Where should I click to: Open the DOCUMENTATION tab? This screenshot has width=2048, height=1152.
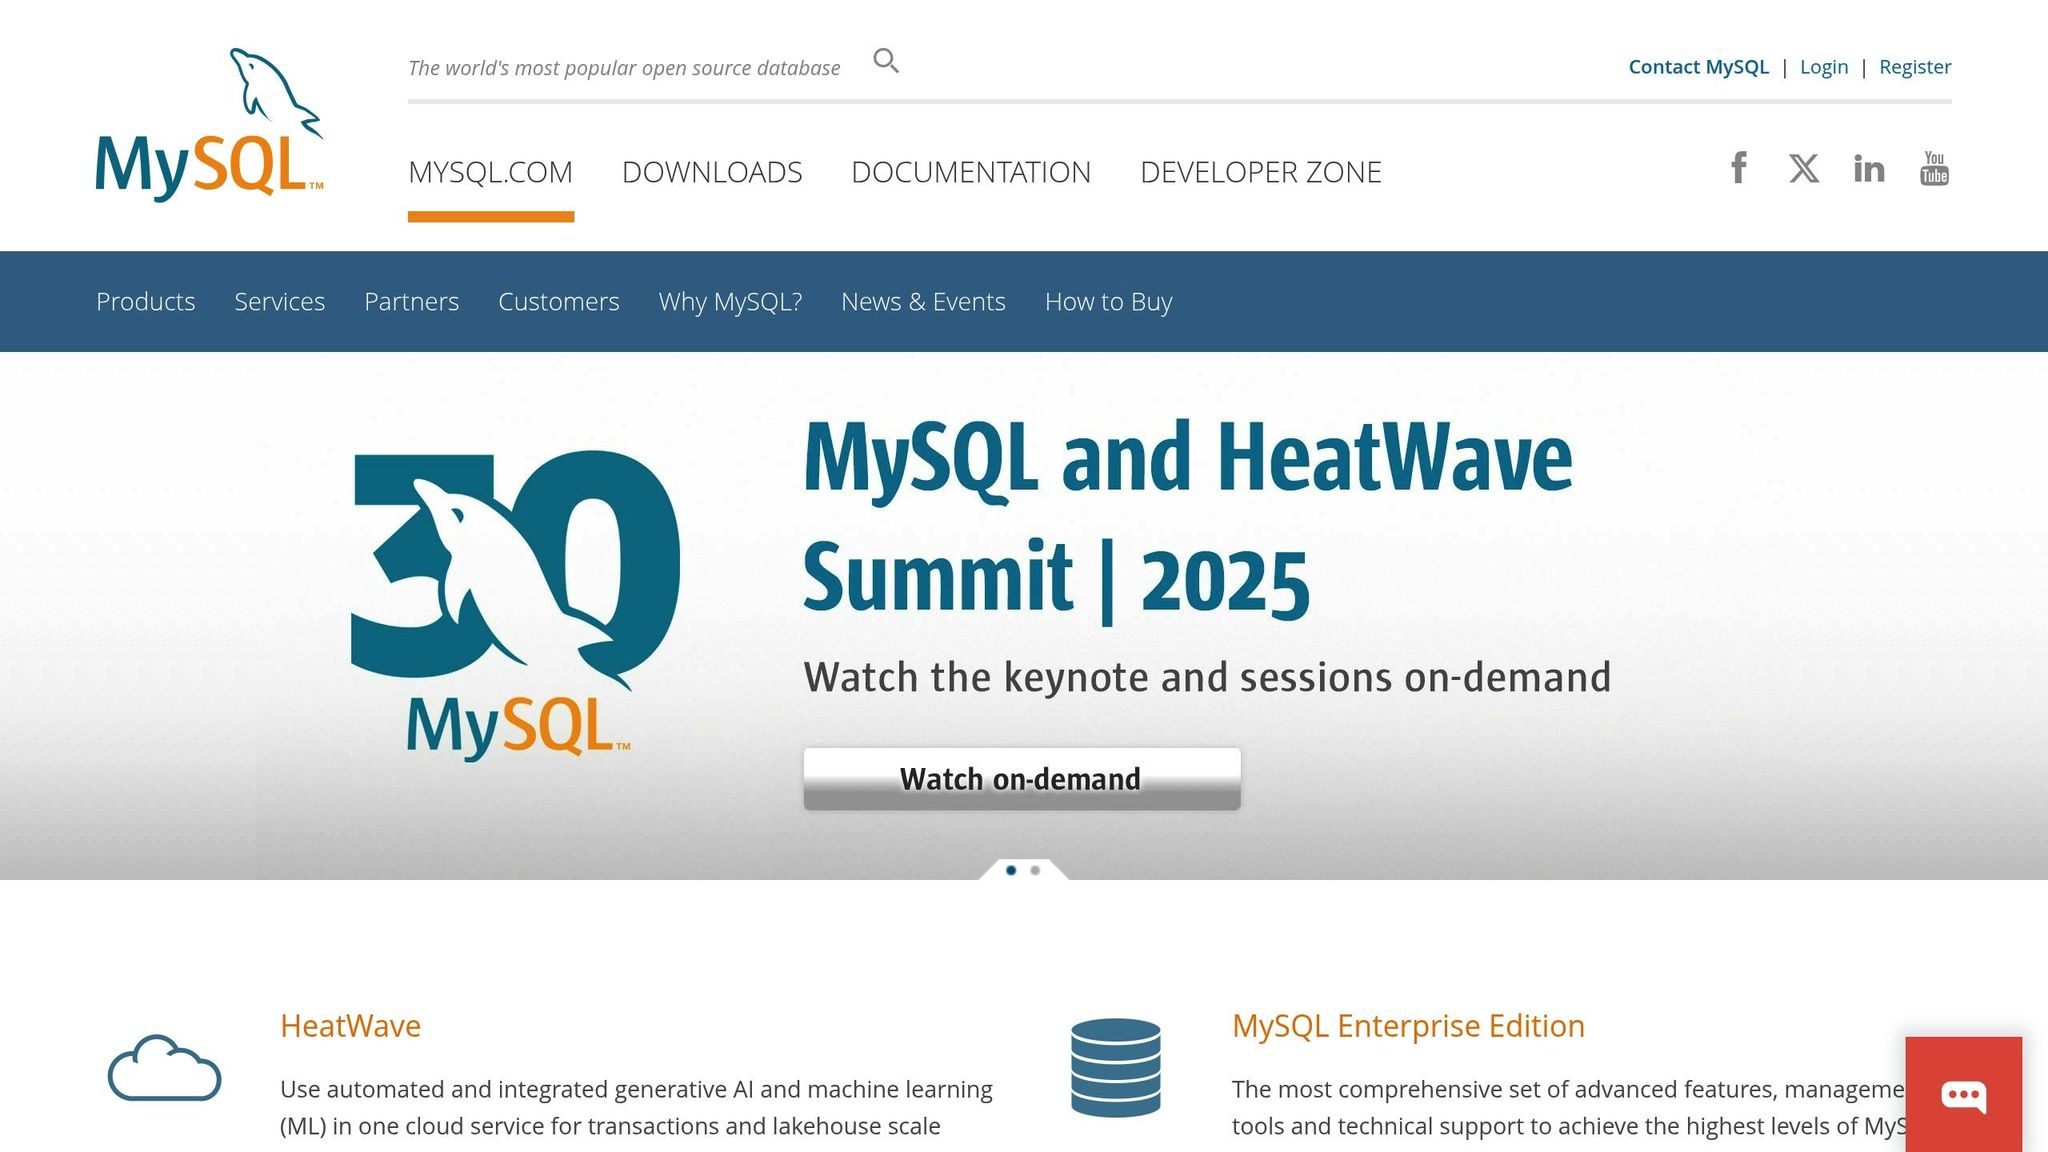pos(971,172)
